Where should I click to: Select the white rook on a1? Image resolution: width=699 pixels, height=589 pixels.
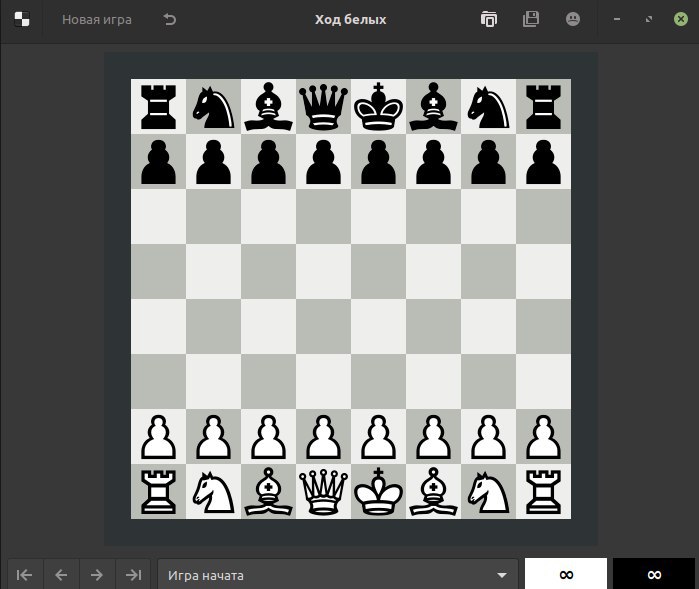(x=158, y=491)
